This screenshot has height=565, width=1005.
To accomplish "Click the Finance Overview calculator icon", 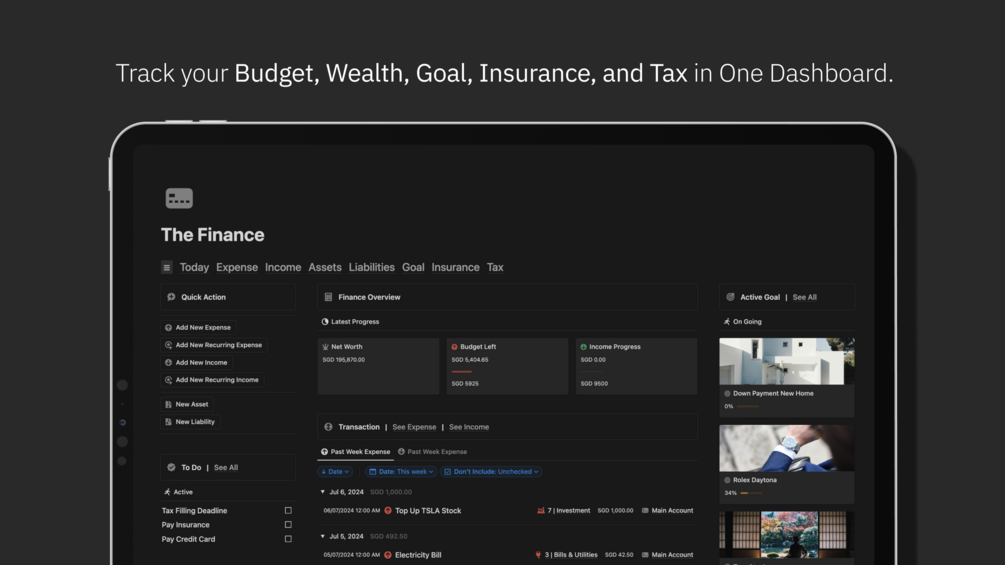I will [x=328, y=297].
